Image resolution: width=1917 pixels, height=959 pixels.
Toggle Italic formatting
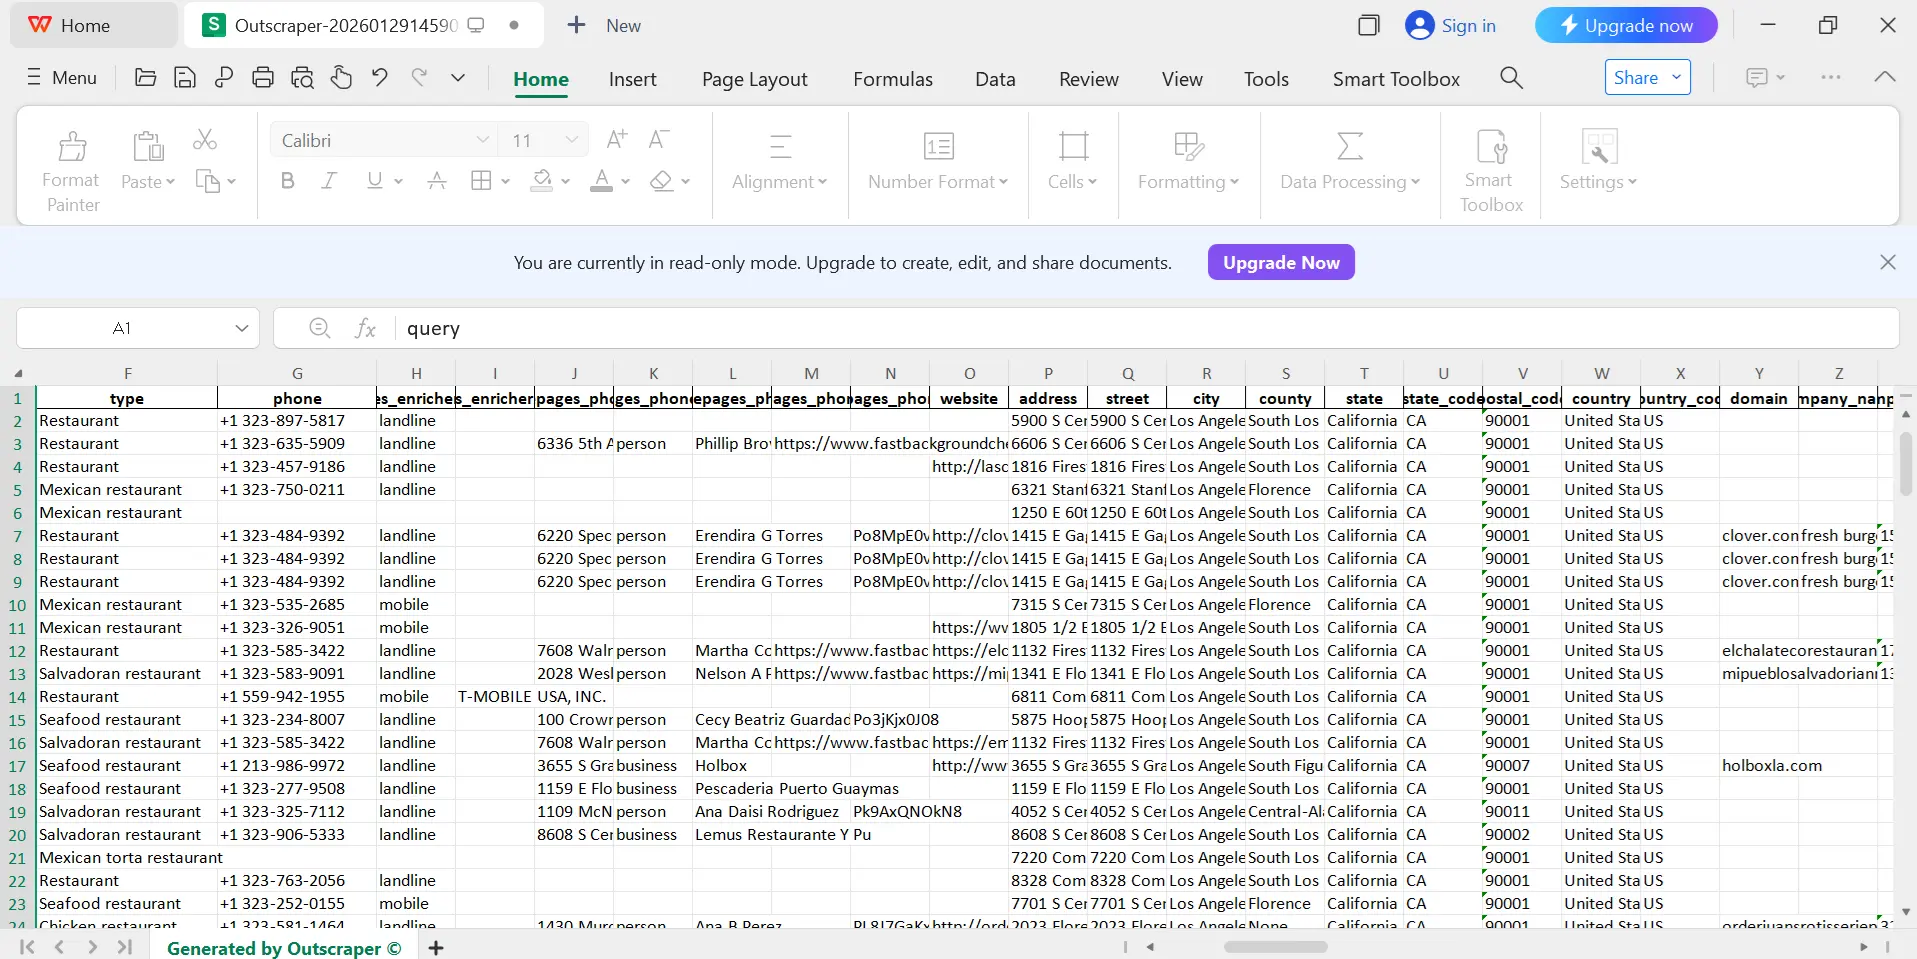328,181
